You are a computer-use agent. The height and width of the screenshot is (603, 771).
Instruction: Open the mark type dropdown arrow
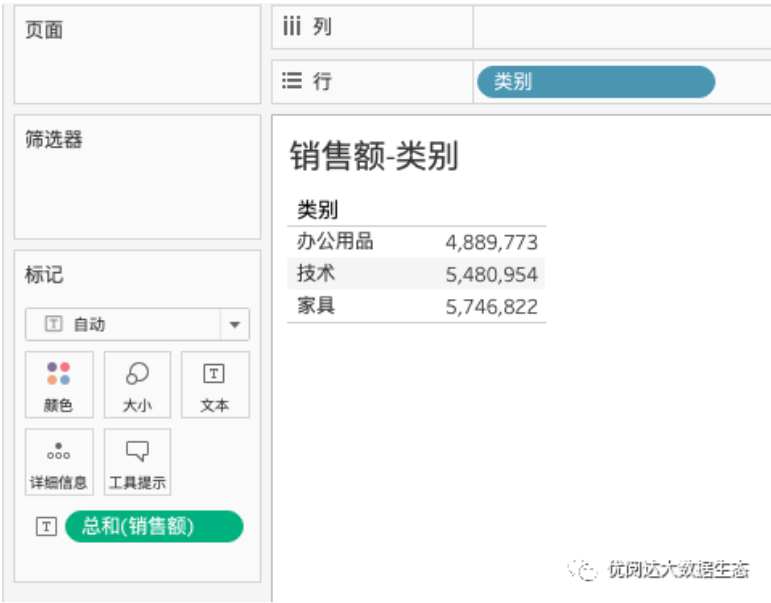(x=235, y=325)
